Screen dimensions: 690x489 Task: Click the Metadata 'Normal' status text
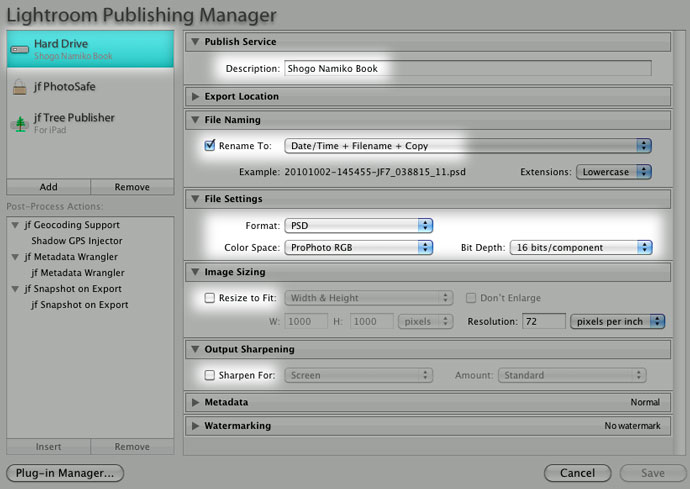[645, 402]
